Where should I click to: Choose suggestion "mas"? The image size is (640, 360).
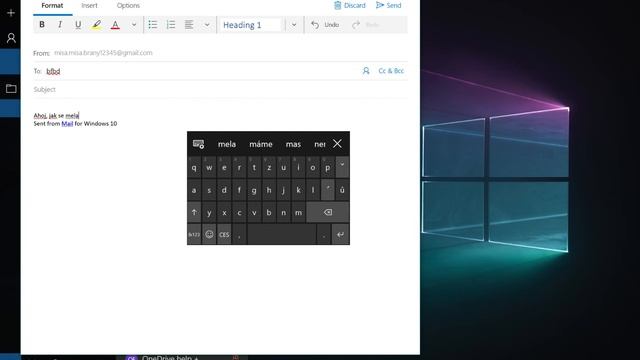293,144
